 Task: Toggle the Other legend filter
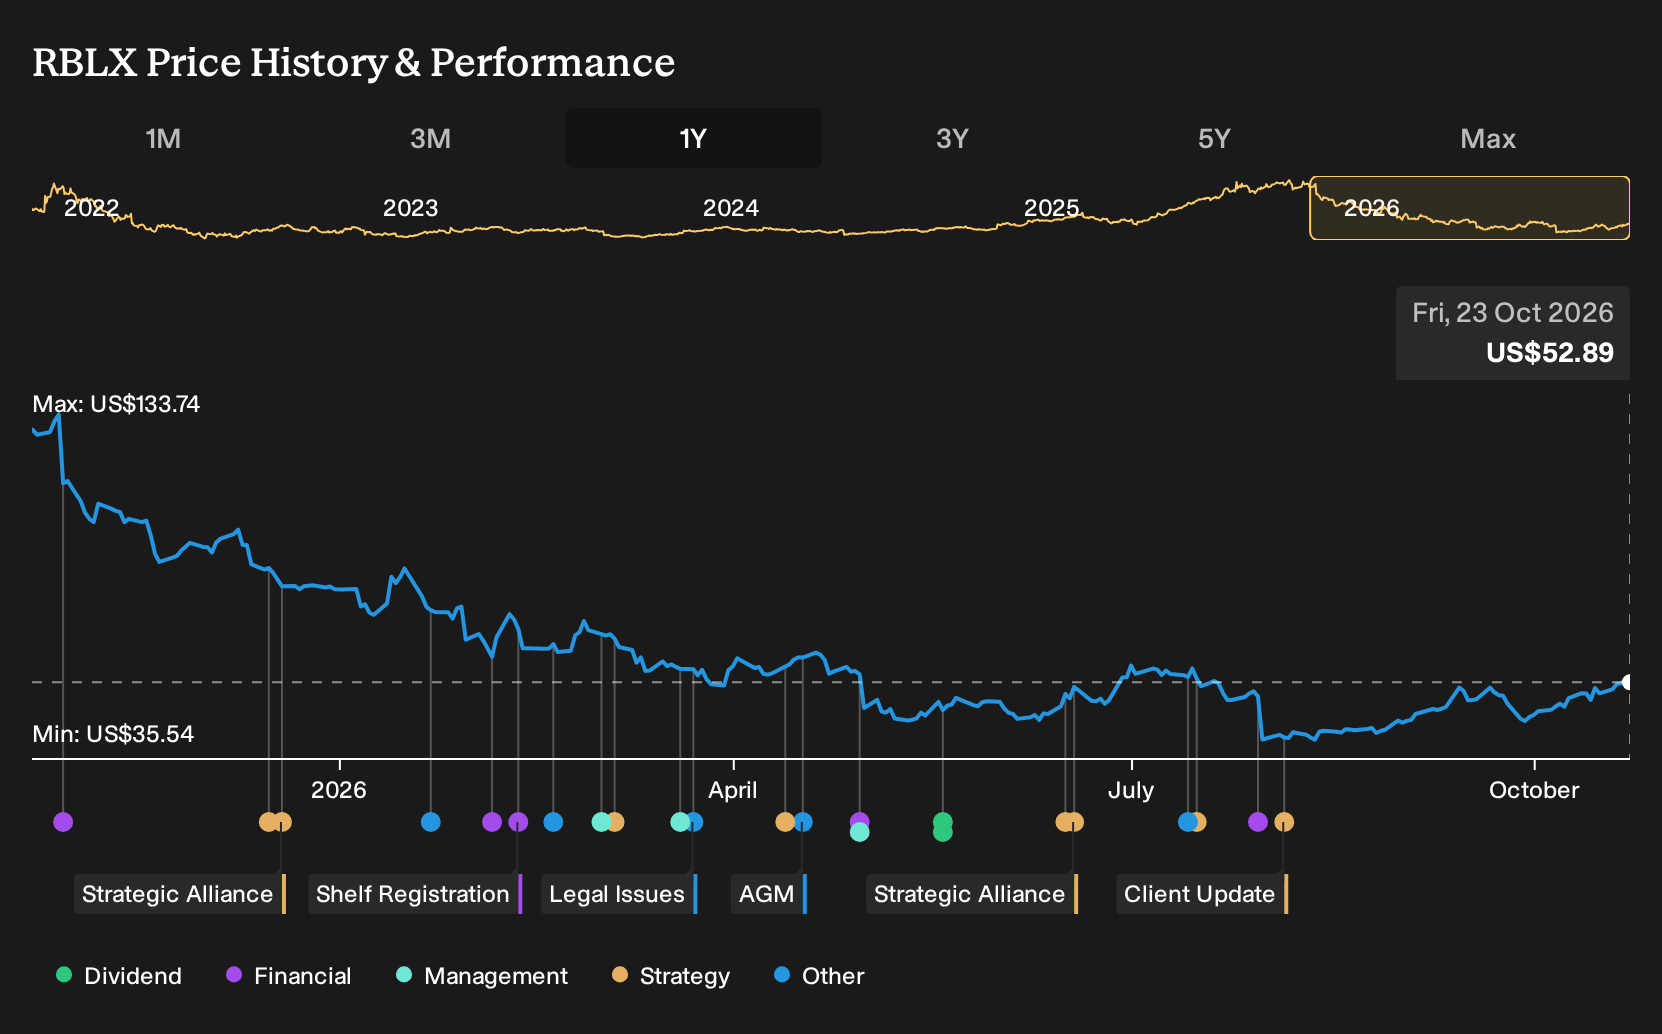[819, 976]
